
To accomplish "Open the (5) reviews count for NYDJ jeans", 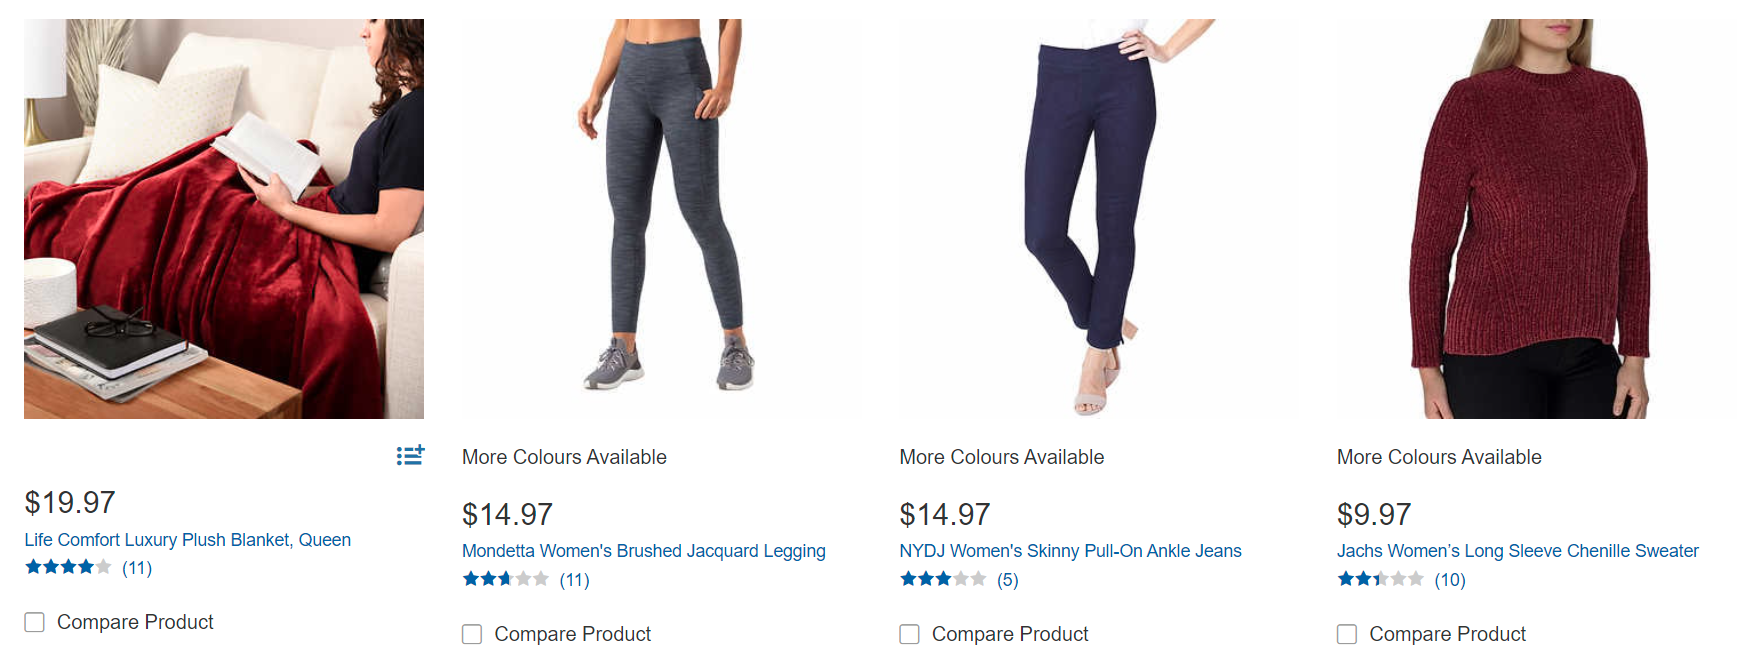I will (x=1008, y=580).
